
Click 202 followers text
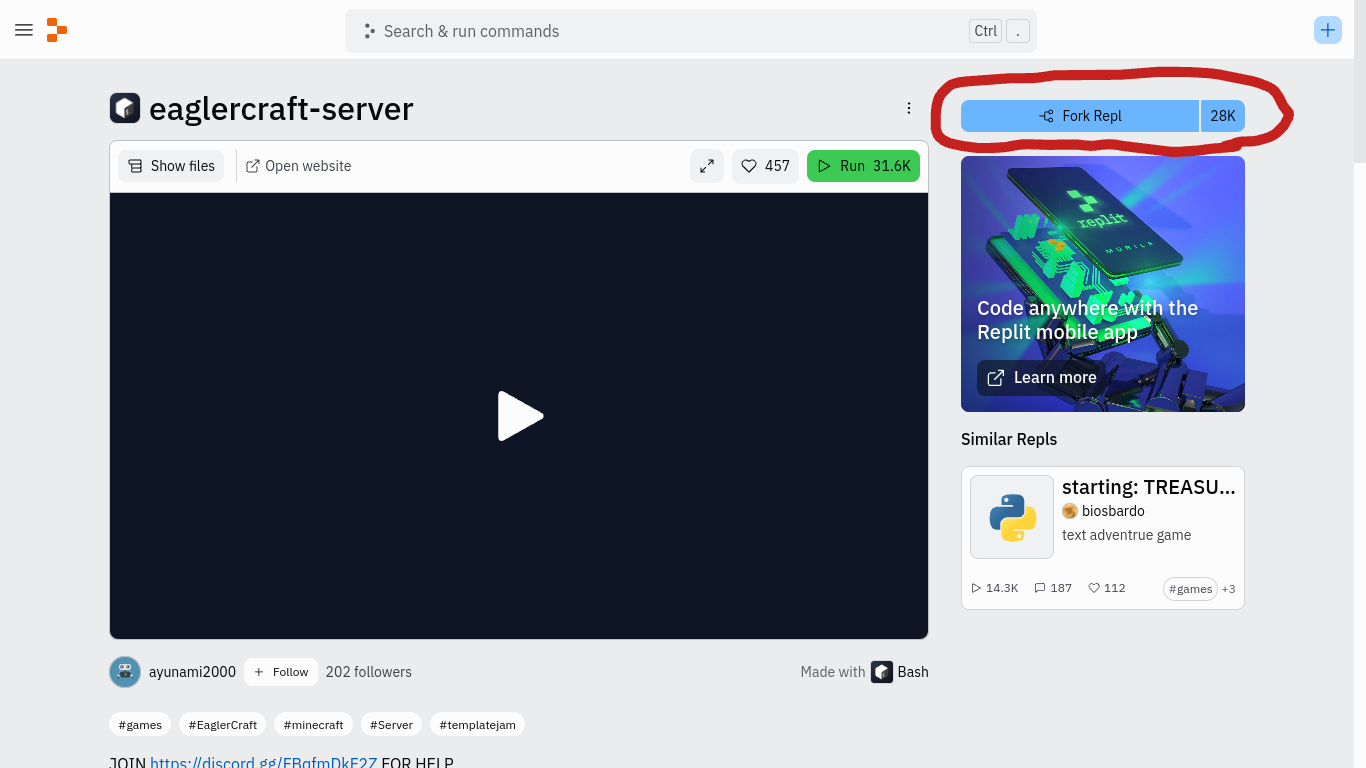coord(369,672)
